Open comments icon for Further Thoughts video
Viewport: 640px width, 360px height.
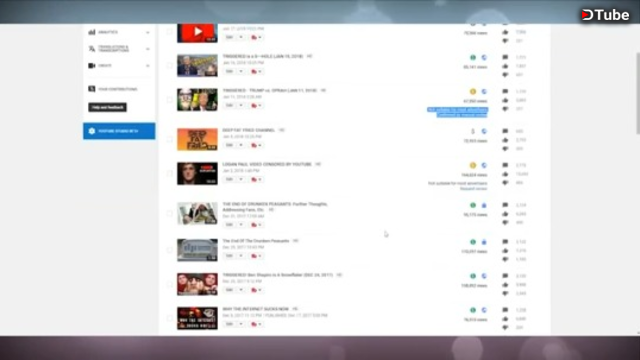[505, 205]
